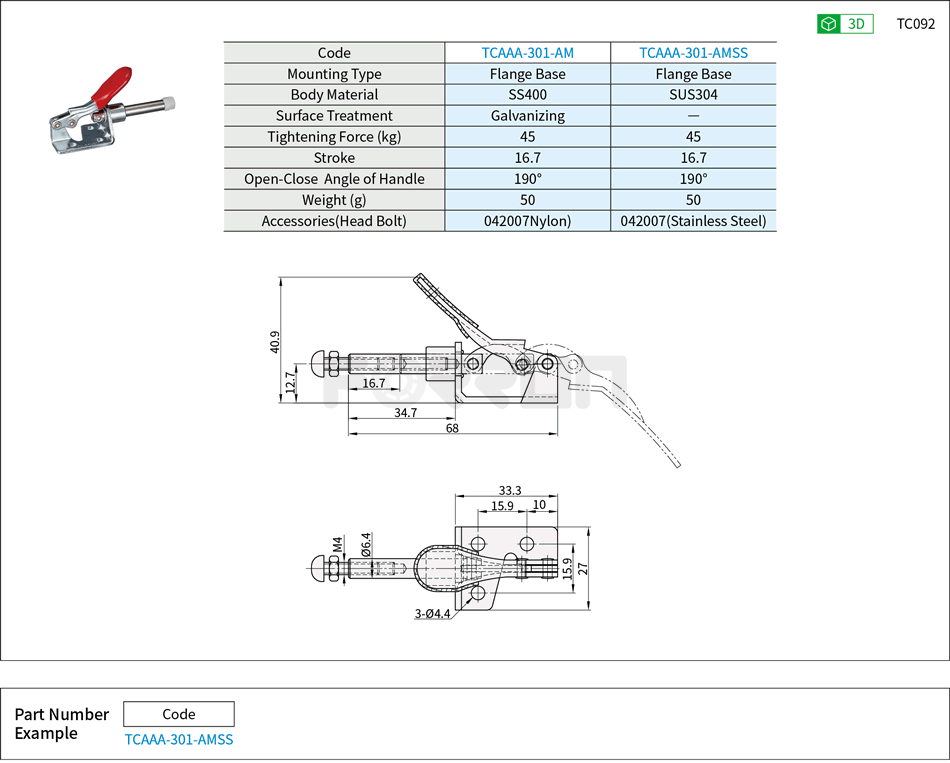This screenshot has width=950, height=763.
Task: Select the Weight 50 g cell
Action: pos(528,199)
